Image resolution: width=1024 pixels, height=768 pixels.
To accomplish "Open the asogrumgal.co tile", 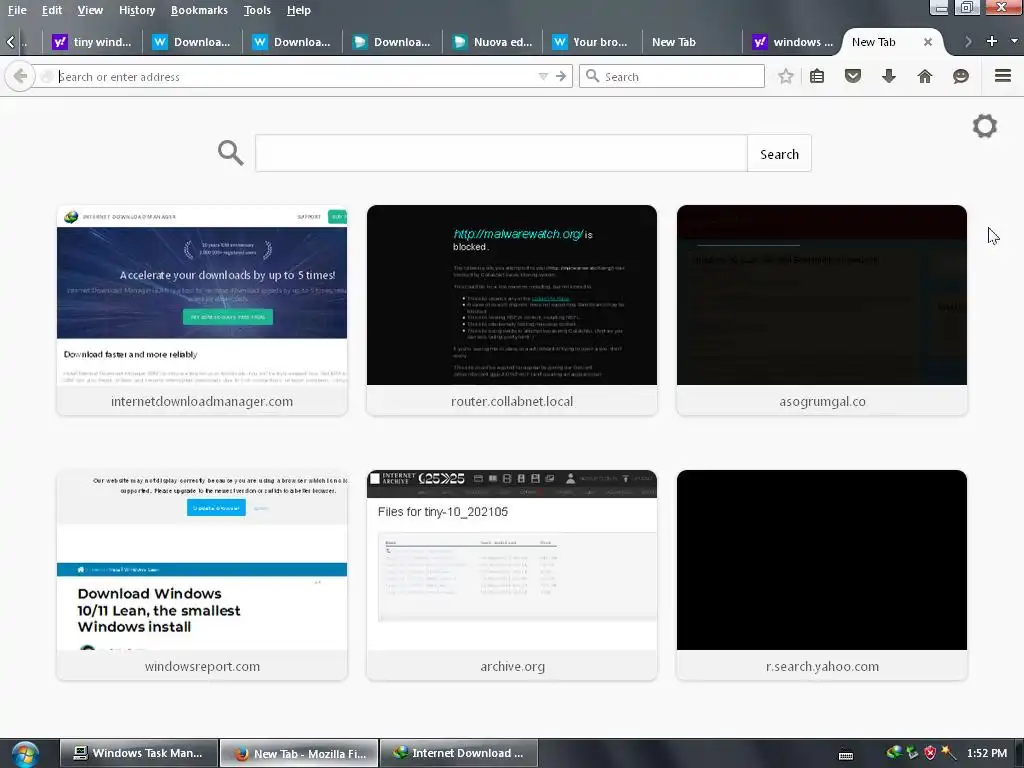I will click(x=822, y=310).
